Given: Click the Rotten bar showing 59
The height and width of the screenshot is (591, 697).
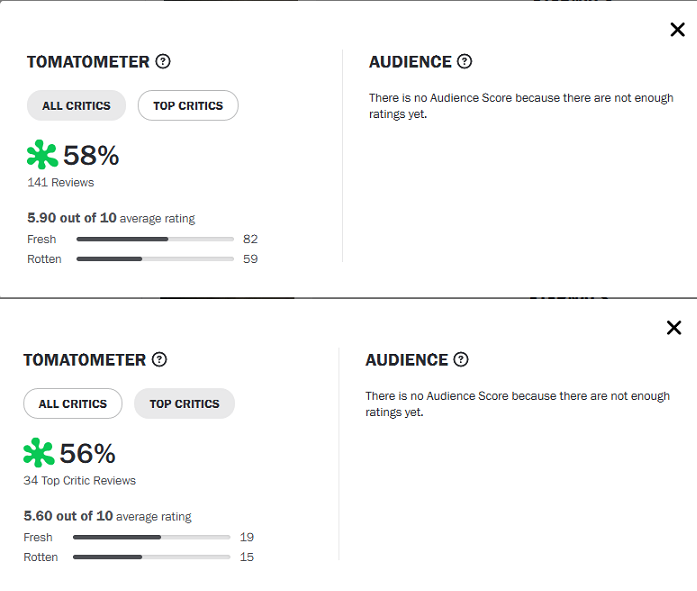Looking at the screenshot, I should [x=155, y=259].
